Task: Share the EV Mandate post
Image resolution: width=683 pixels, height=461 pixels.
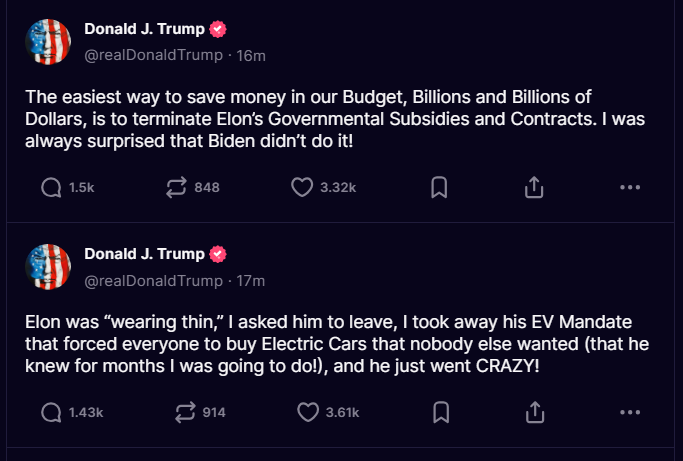Action: coord(534,412)
